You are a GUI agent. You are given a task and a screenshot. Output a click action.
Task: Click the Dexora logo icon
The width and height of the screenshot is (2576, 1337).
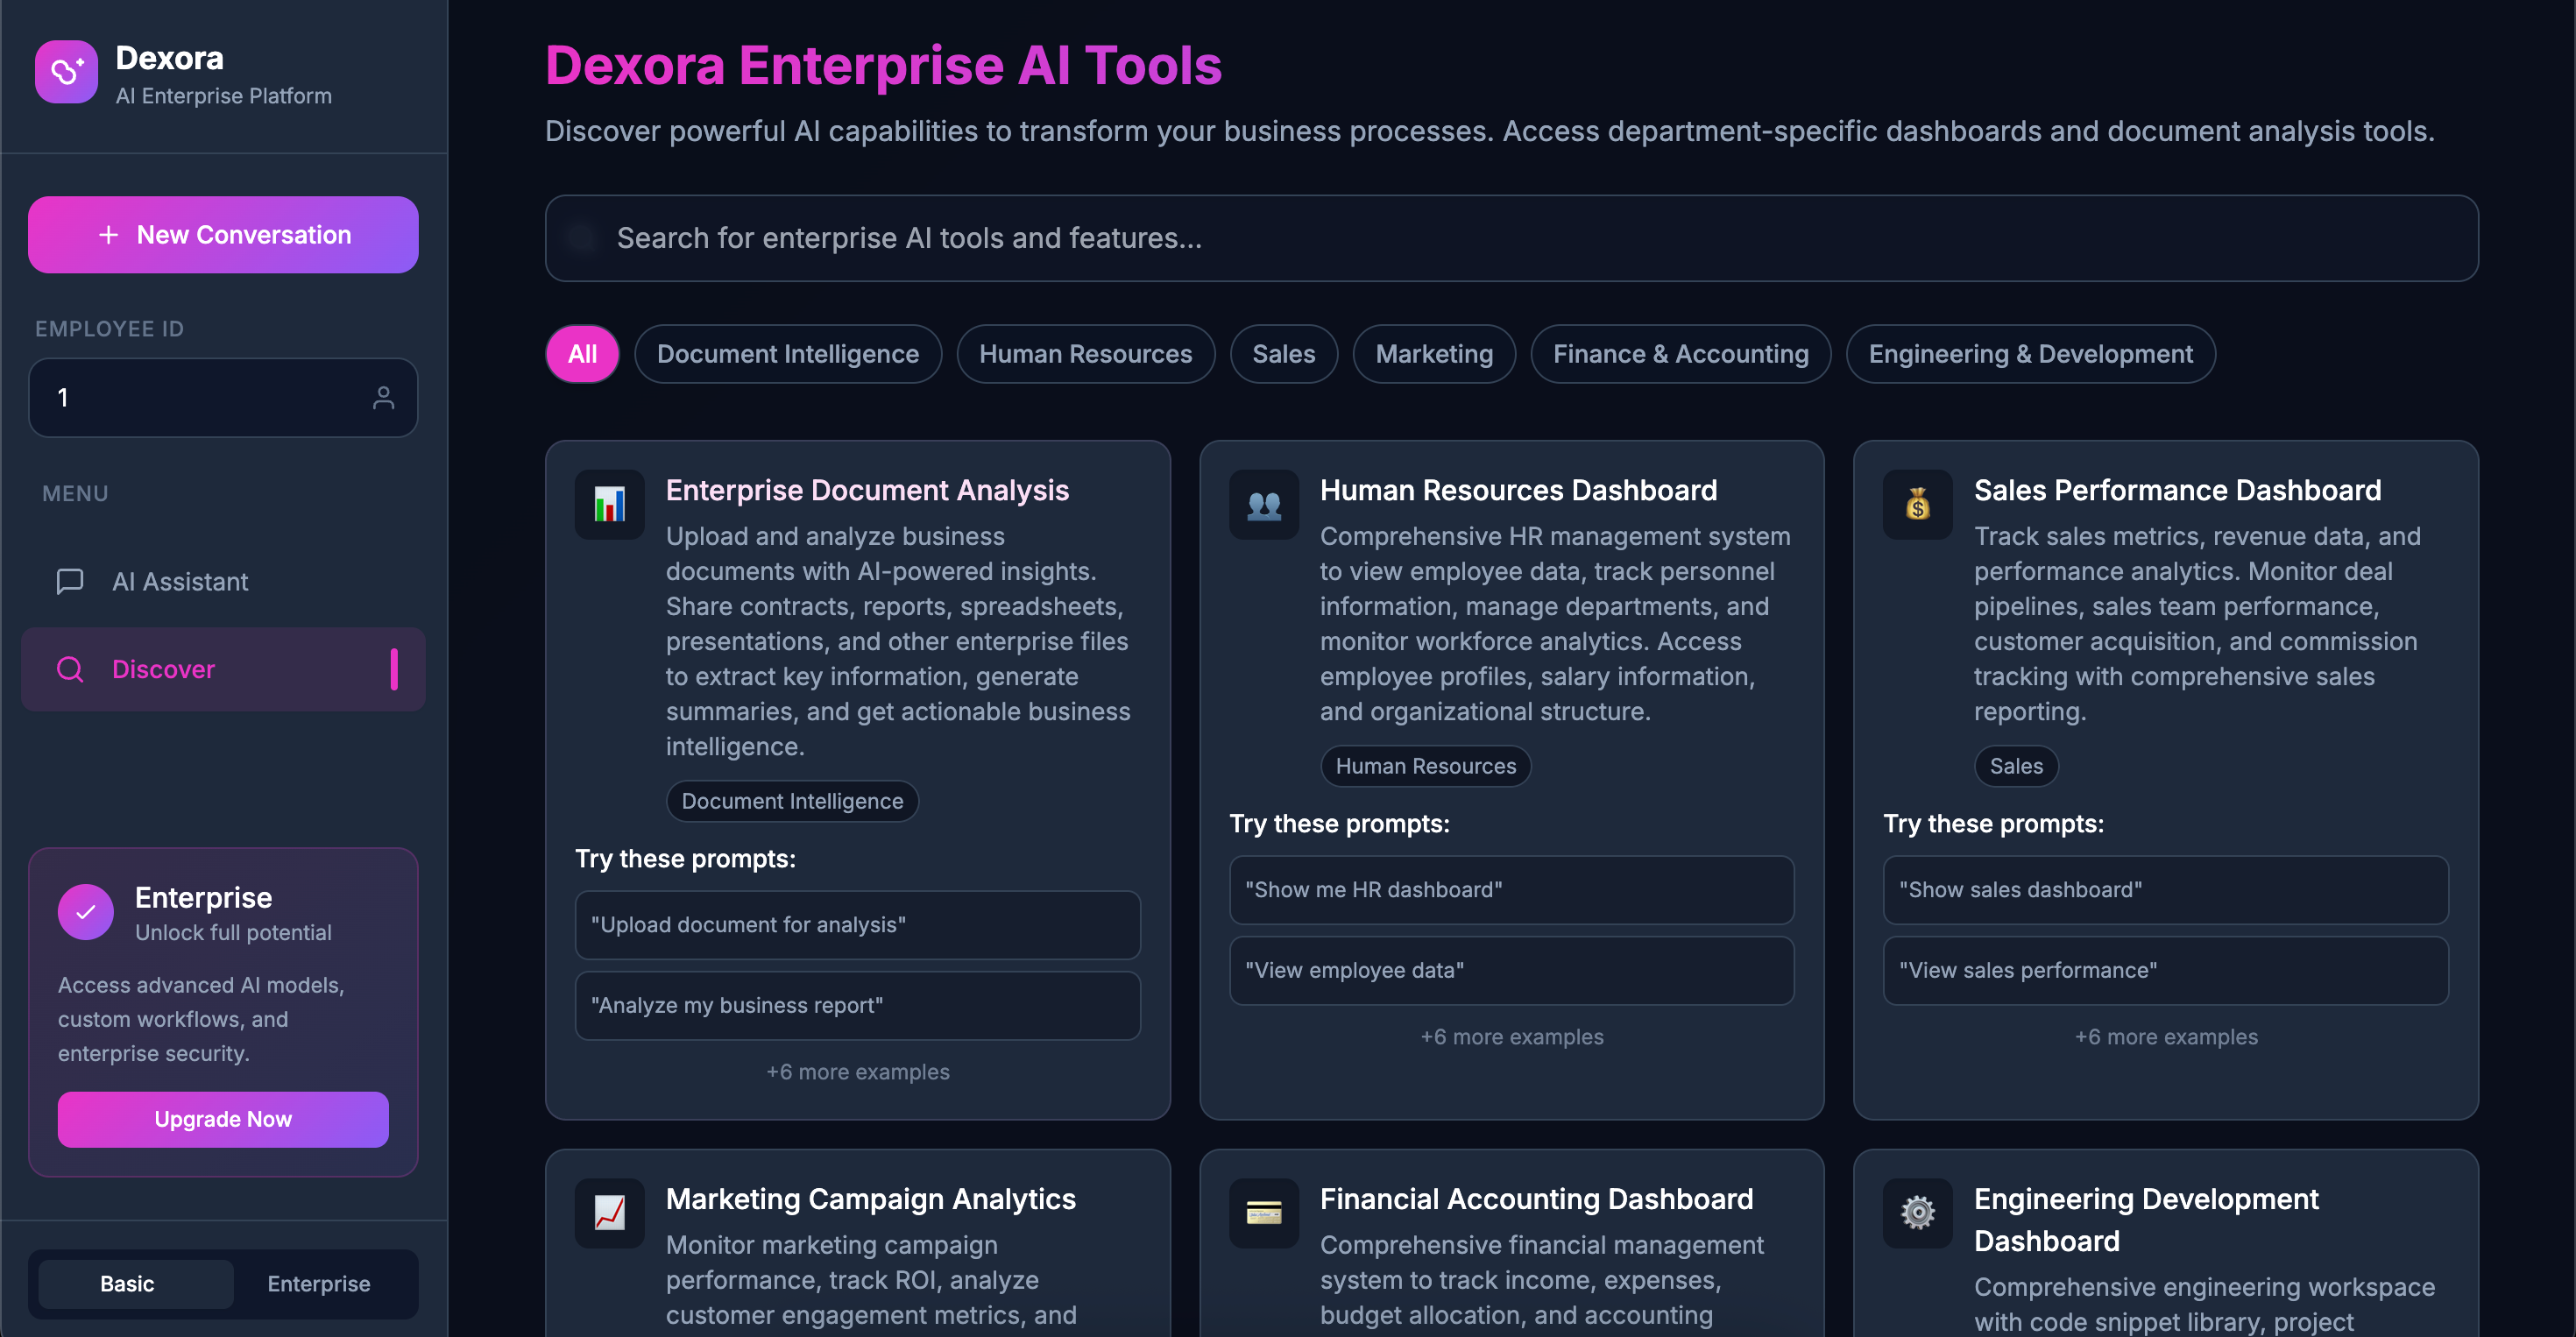(x=66, y=72)
